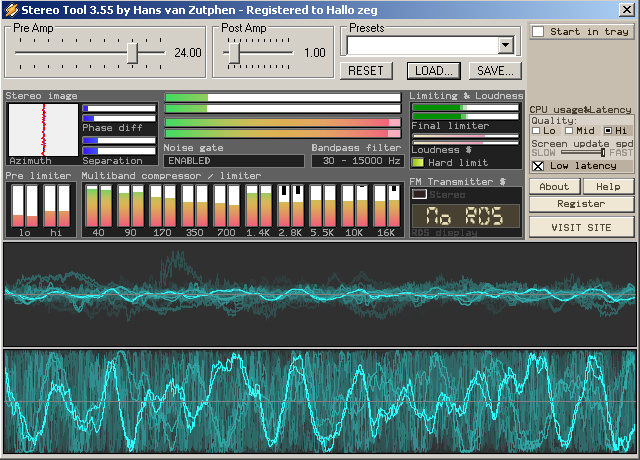The width and height of the screenshot is (640, 460).
Task: Click the 16K band compressor meter
Action: pos(386,206)
